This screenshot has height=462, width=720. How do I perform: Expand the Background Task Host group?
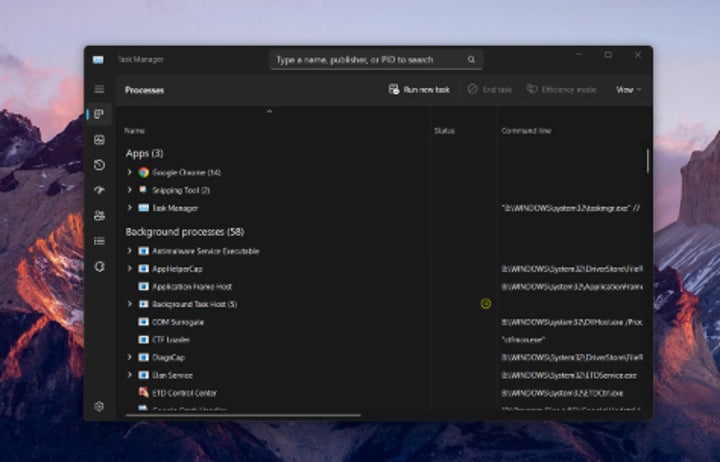click(129, 304)
